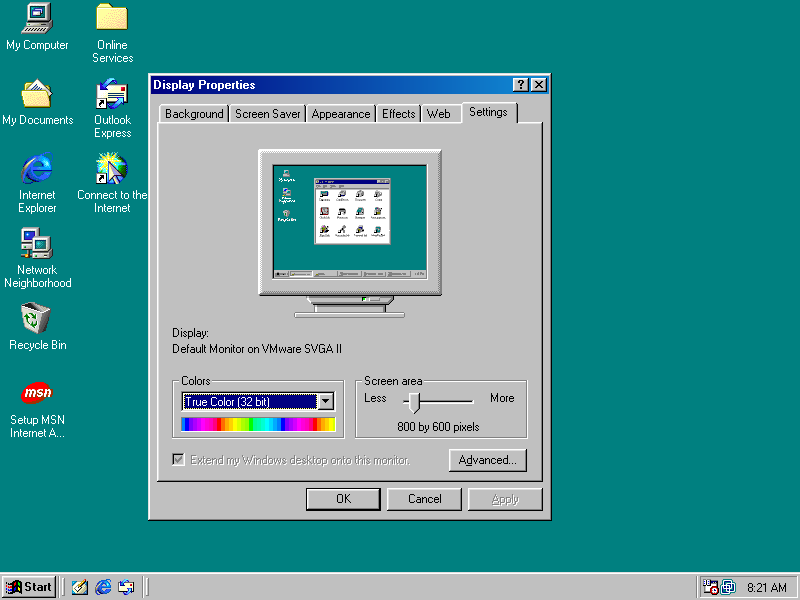The height and width of the screenshot is (600, 800).
Task: Click the Settings tab
Action: pyautogui.click(x=488, y=112)
